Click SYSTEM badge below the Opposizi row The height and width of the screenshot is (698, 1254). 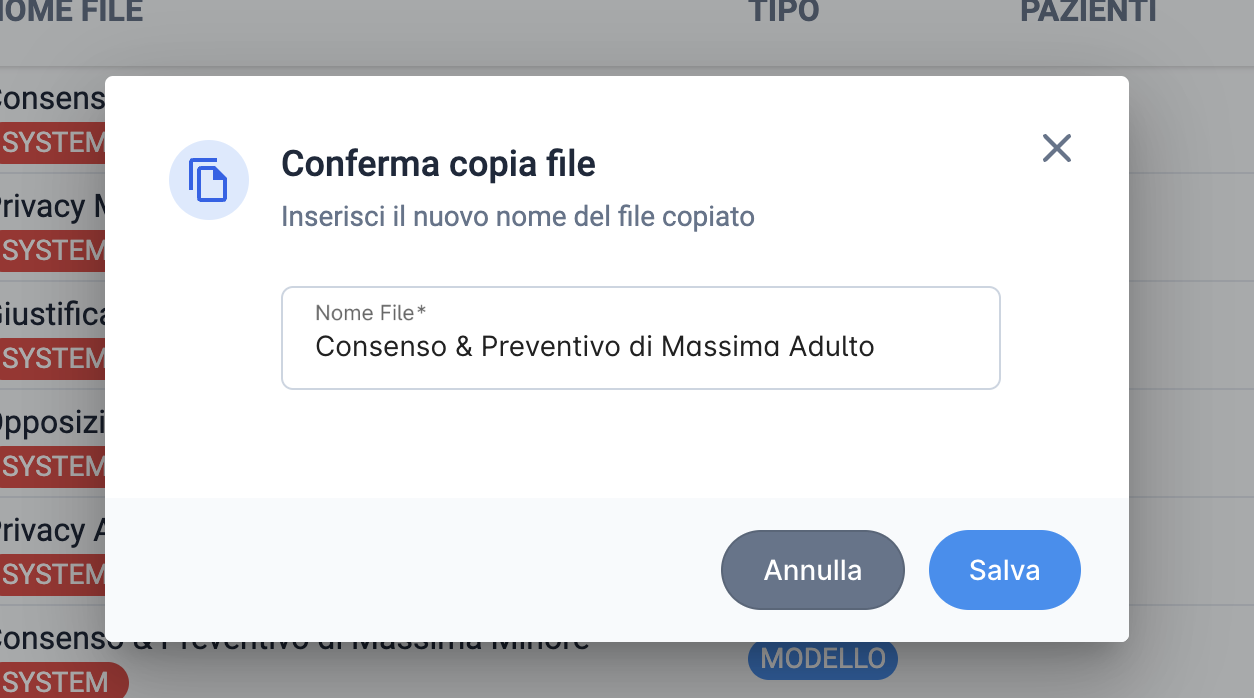(x=52, y=465)
